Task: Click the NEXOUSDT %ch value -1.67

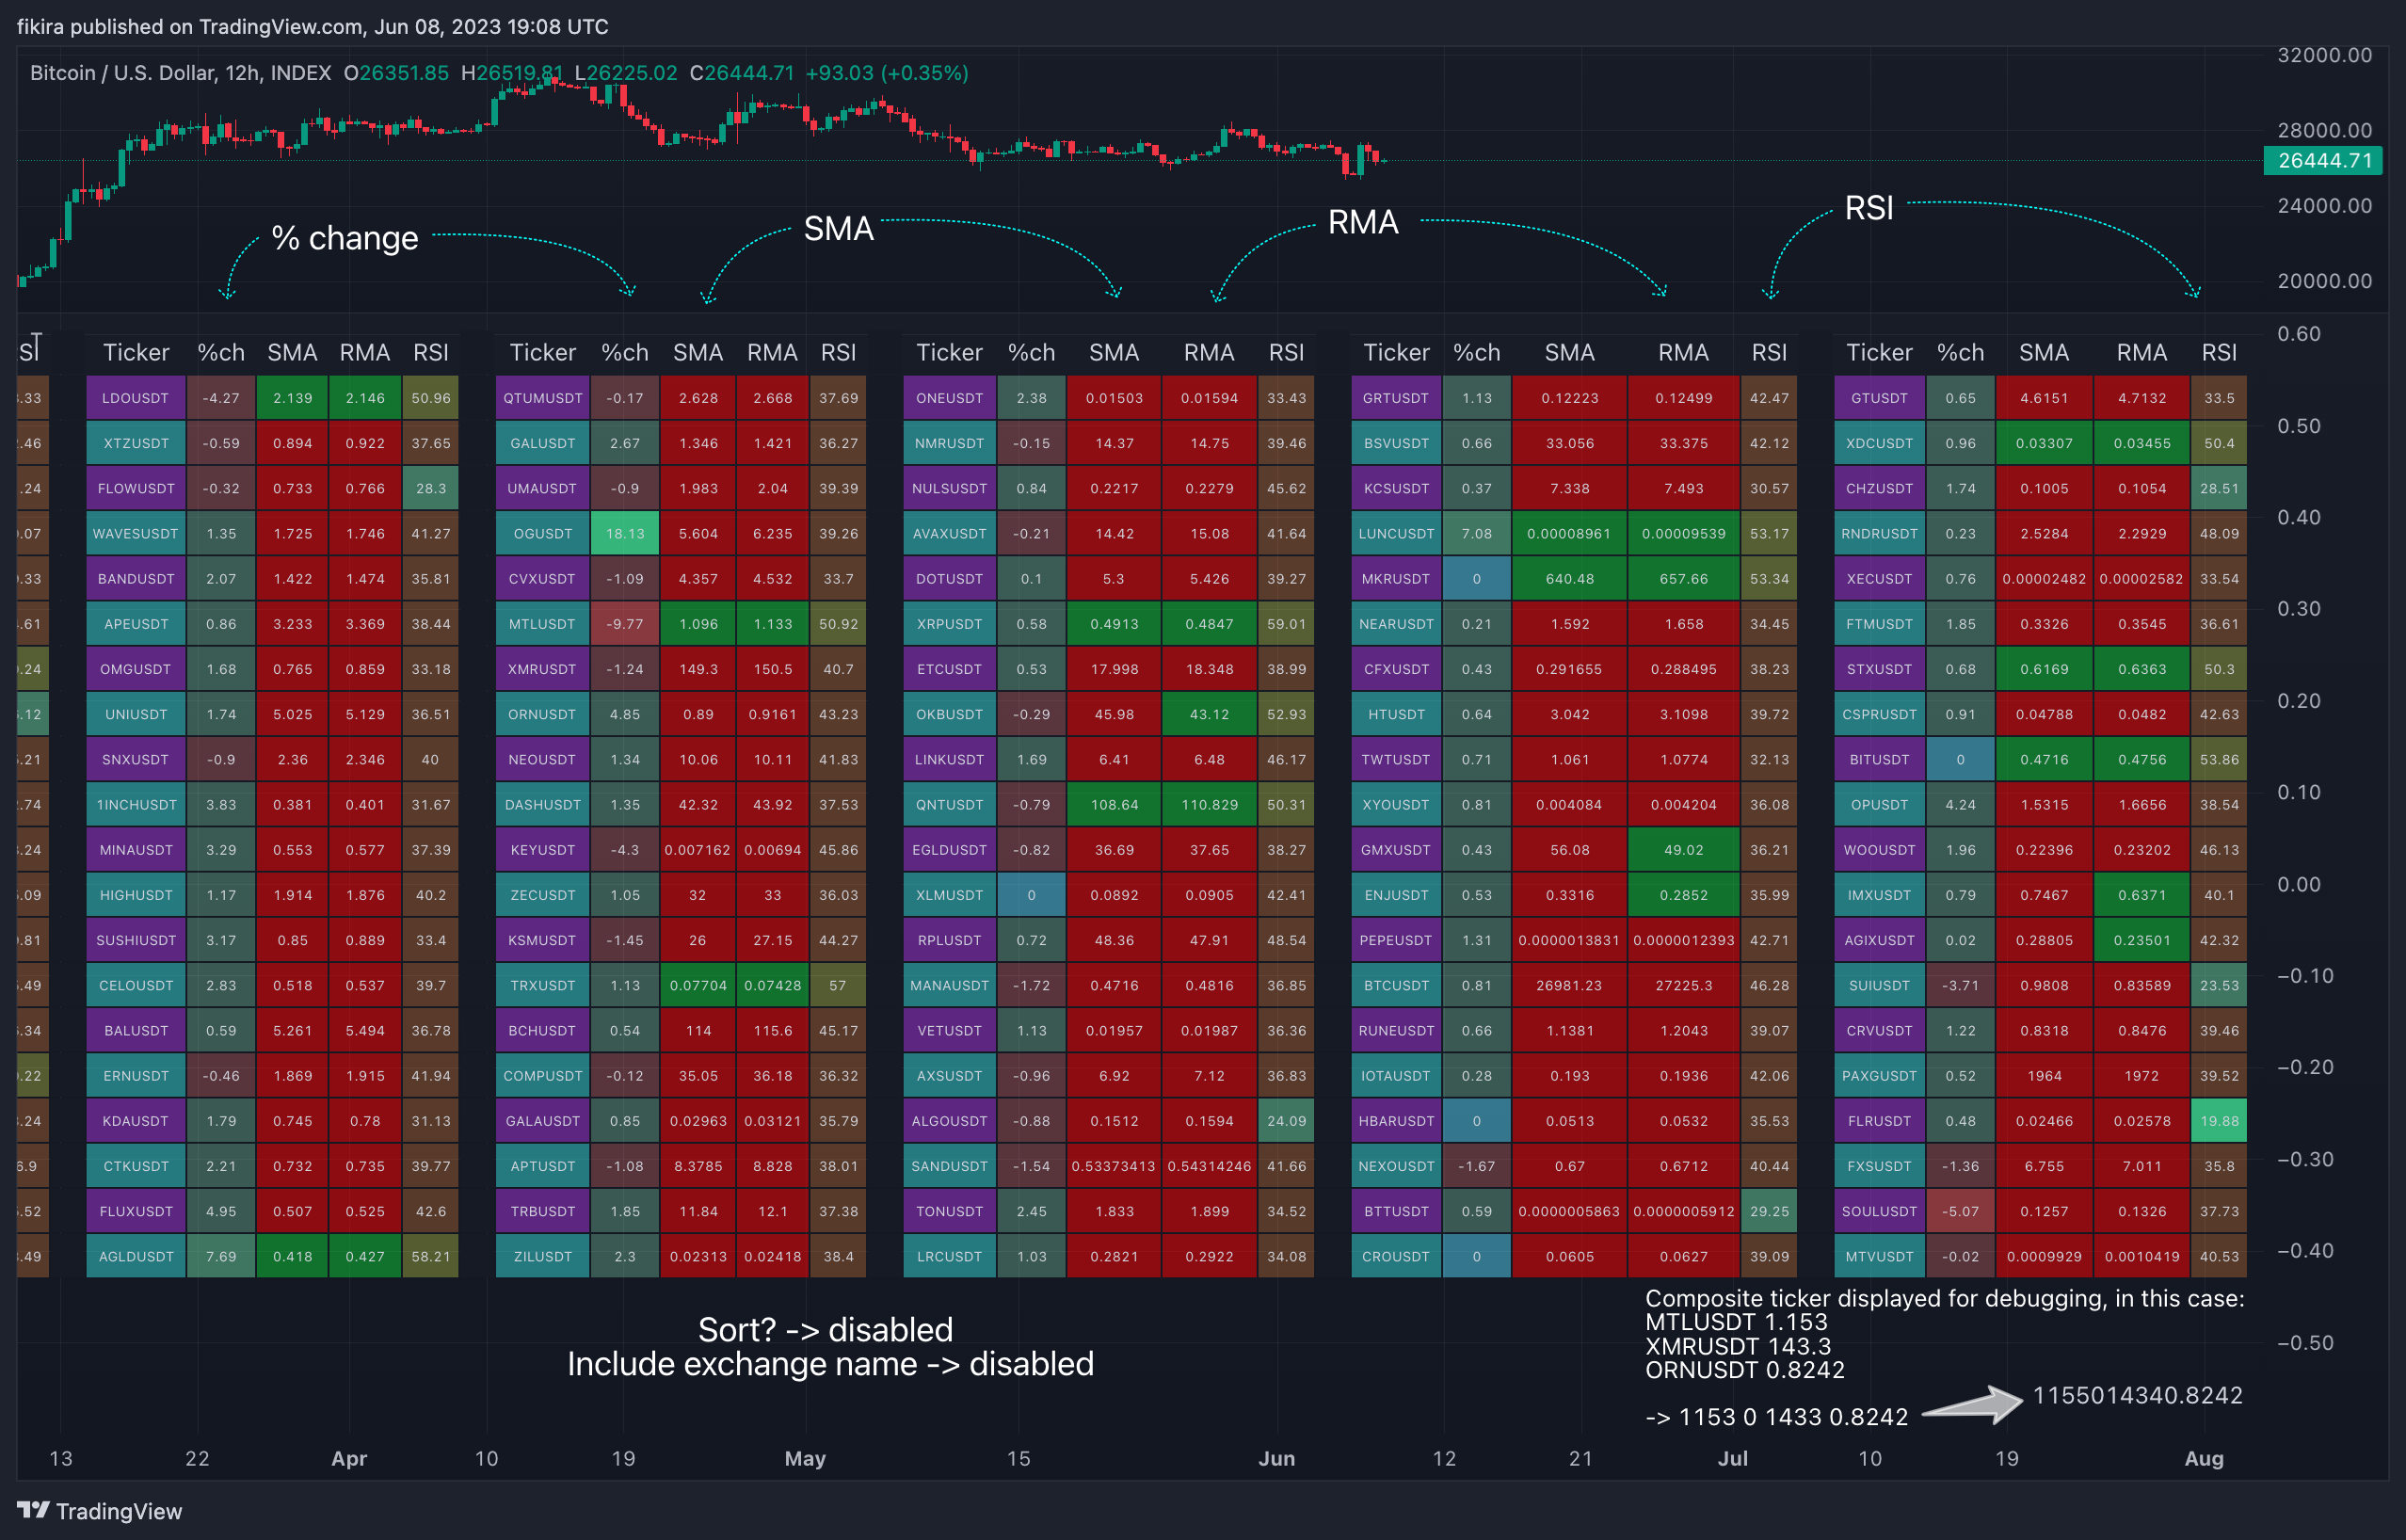Action: (1477, 1166)
